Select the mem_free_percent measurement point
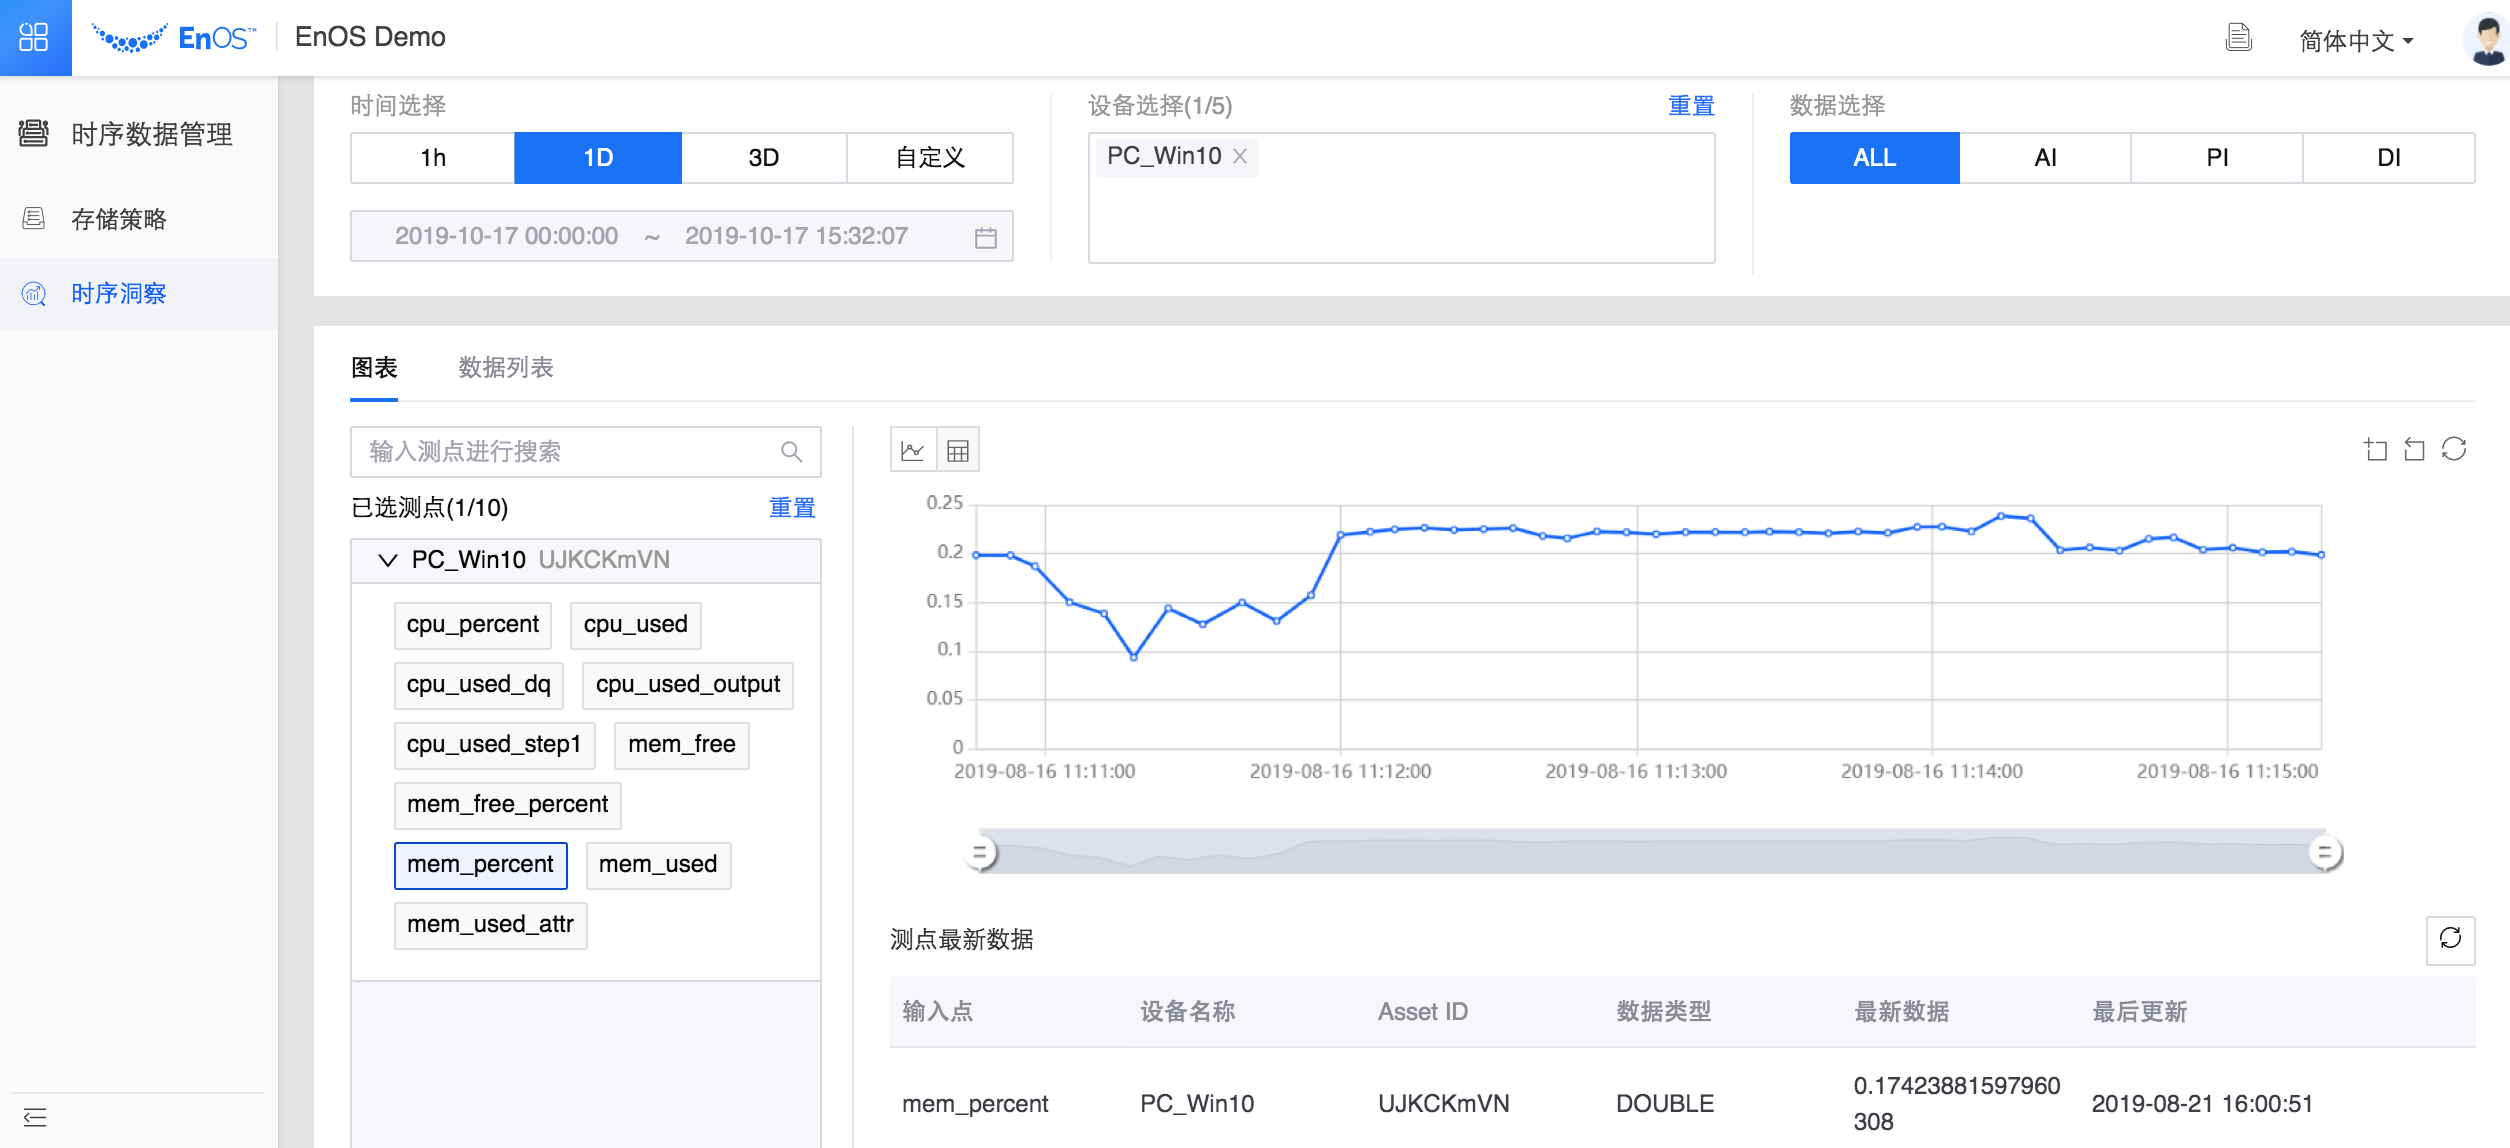The height and width of the screenshot is (1148, 2510). 508,805
